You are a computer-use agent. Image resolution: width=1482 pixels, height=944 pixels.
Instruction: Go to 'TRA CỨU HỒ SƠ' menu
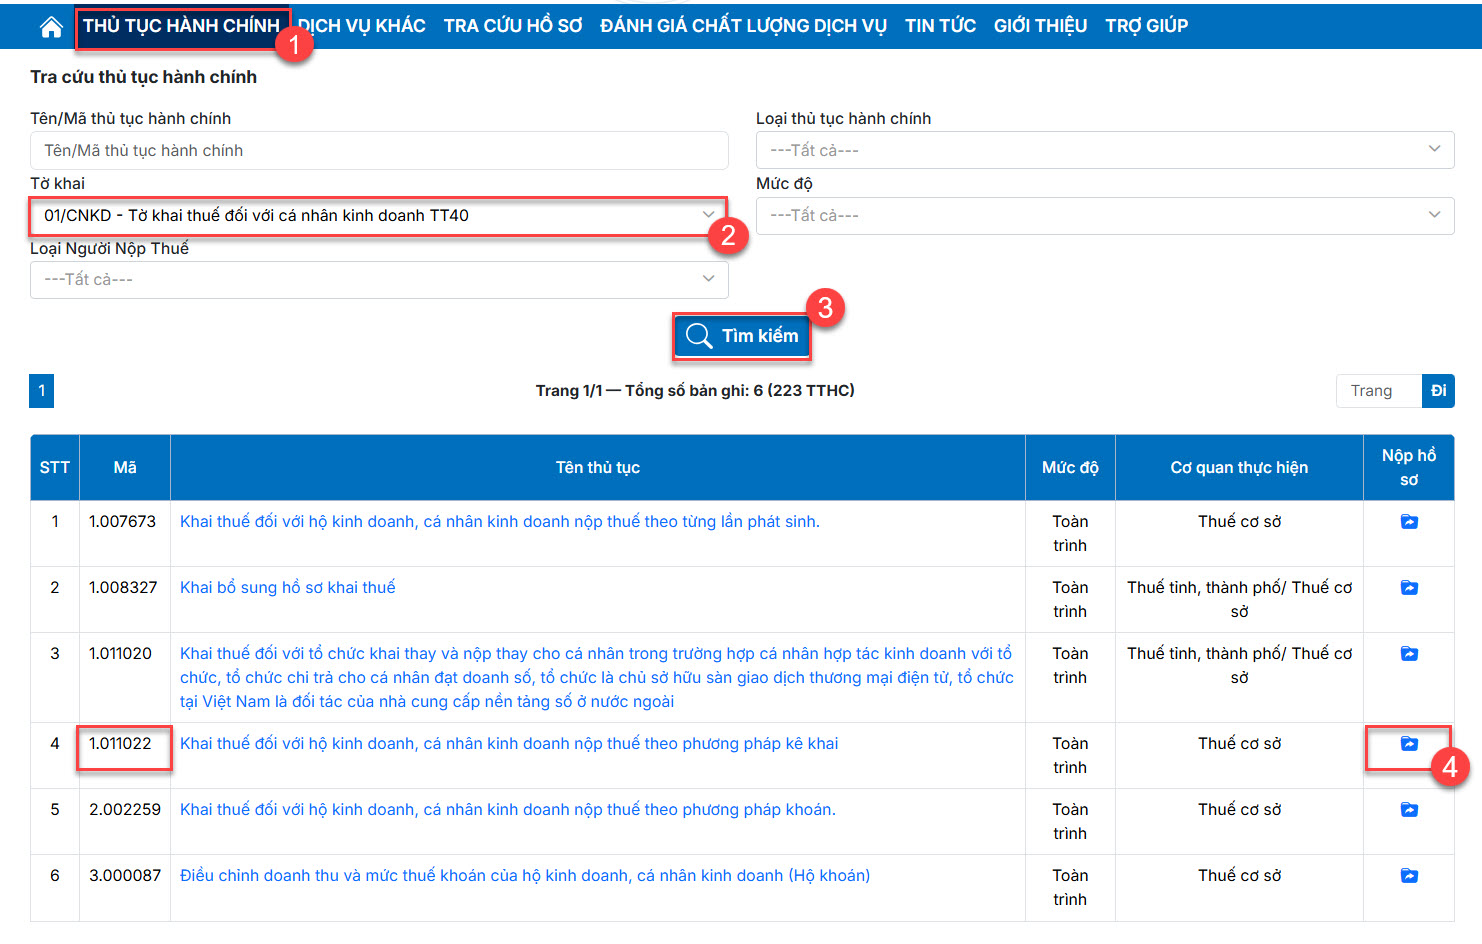click(512, 26)
